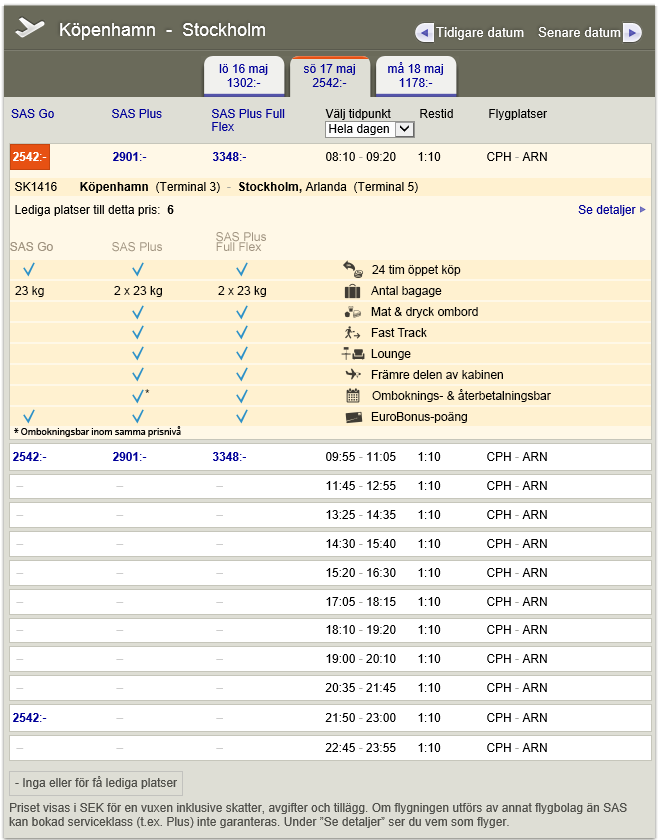Choose SAS Plus 2901 fare for 09:55 flight
The height and width of the screenshot is (840, 659).
click(x=129, y=457)
